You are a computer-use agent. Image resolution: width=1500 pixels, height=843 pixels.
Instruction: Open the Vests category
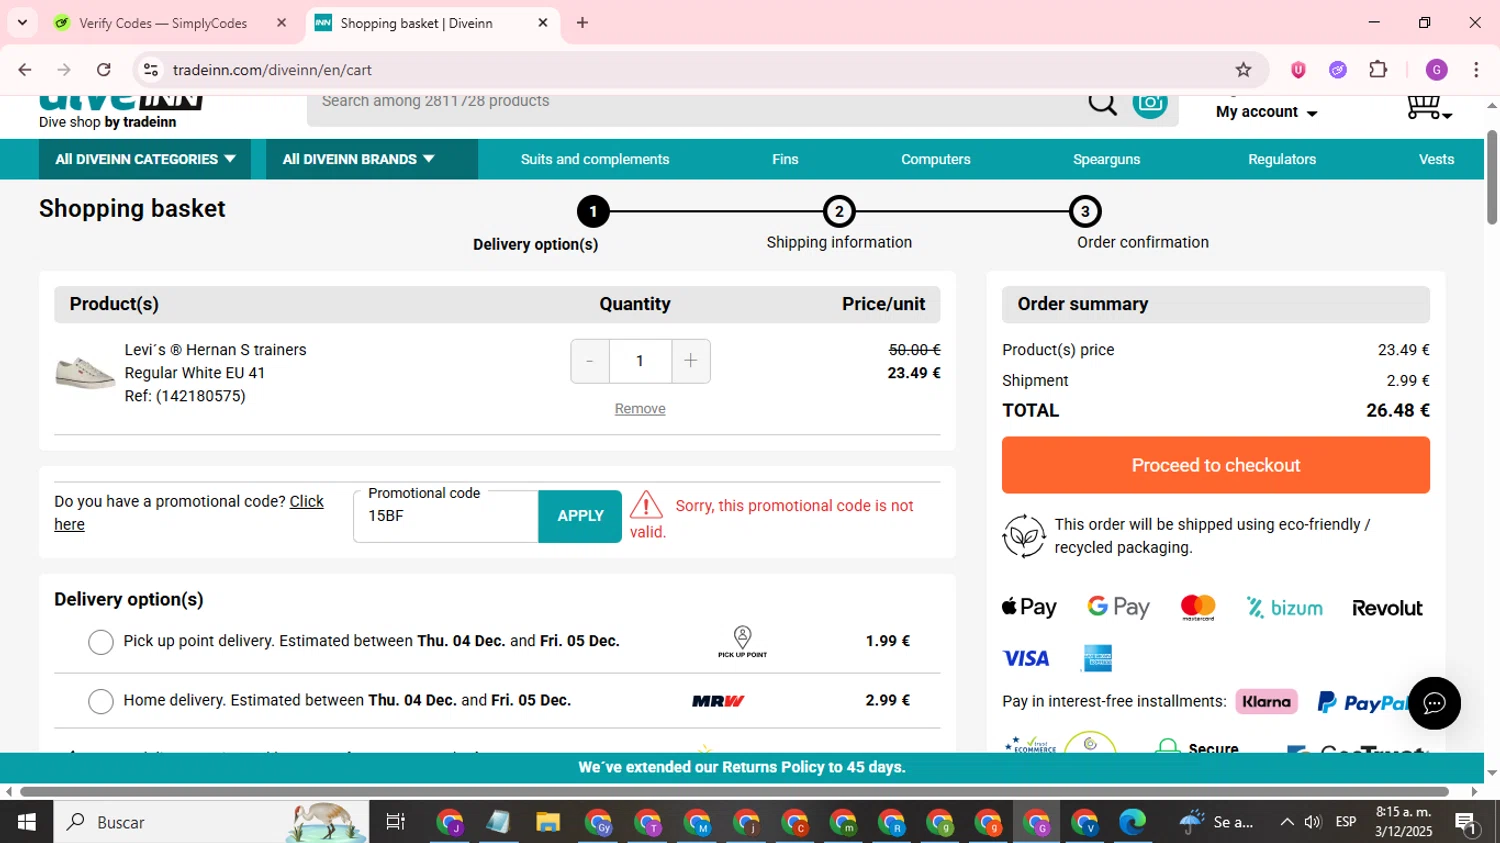pos(1436,159)
